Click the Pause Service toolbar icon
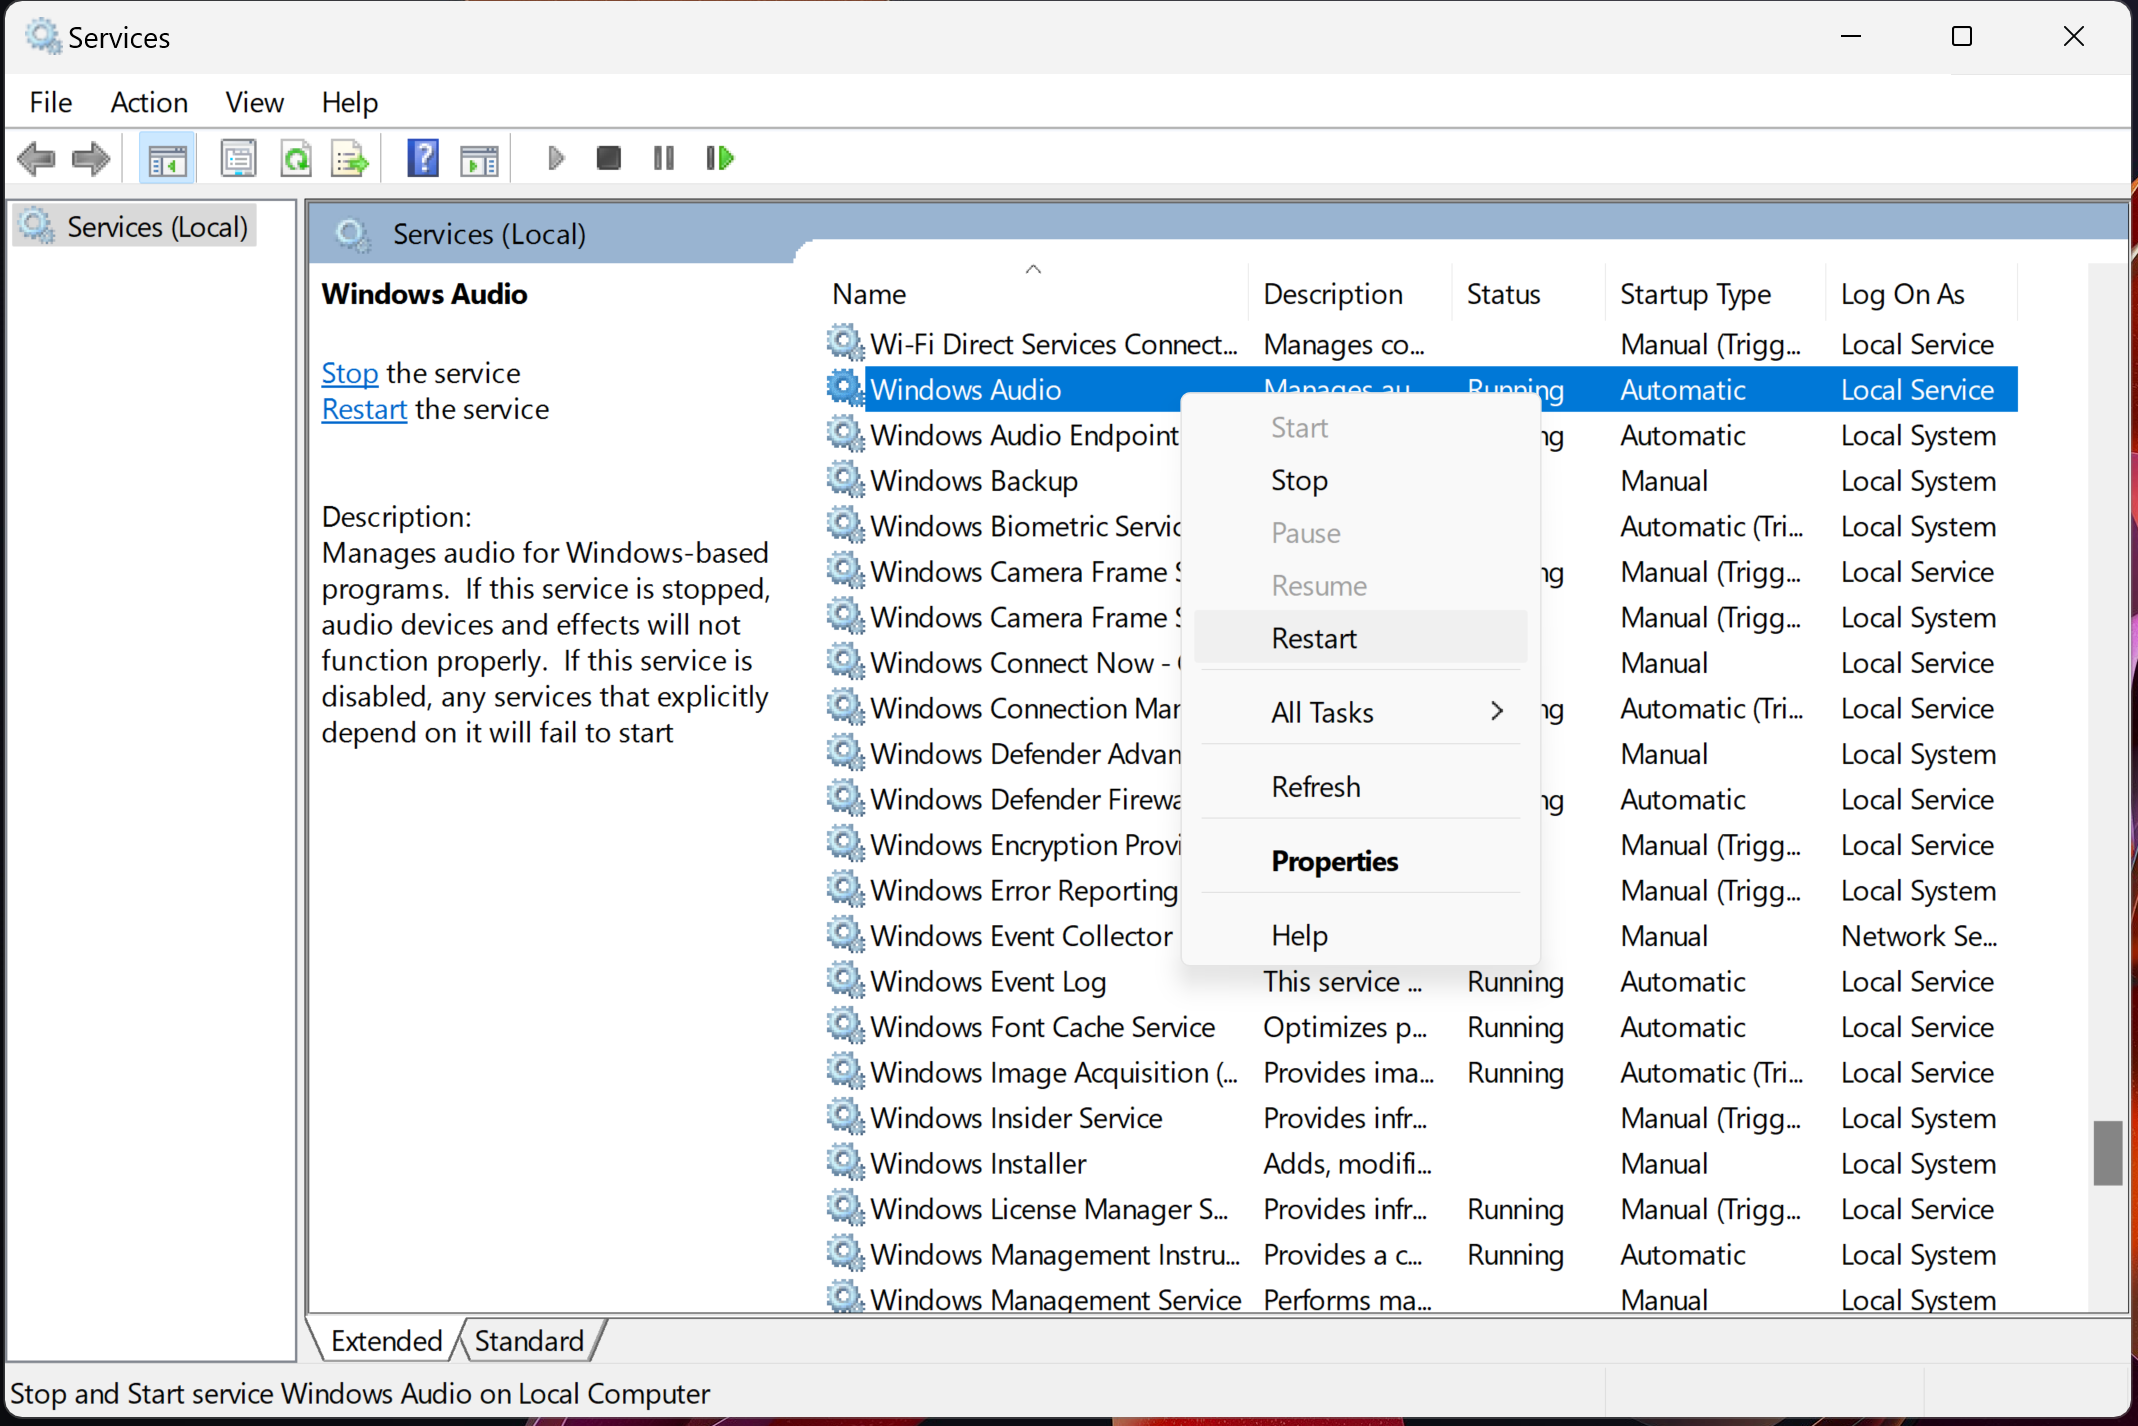The image size is (2138, 1426). tap(663, 158)
